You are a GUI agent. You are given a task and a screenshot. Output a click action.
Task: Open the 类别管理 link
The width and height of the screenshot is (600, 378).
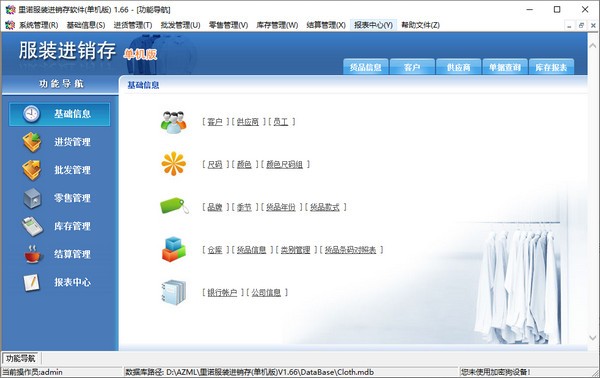(295, 250)
